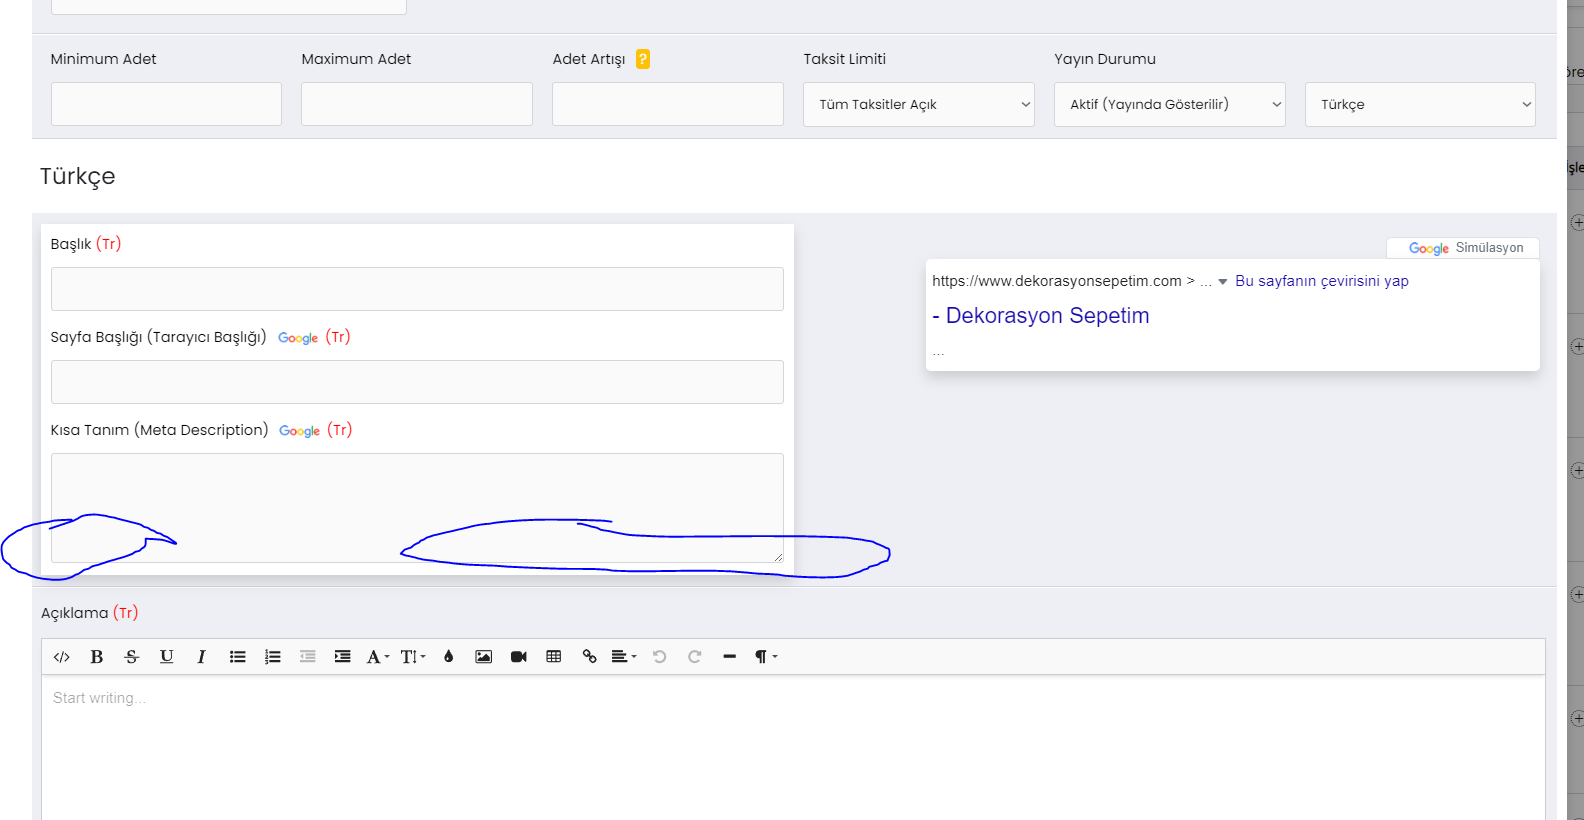The width and height of the screenshot is (1584, 820).
Task: Insert a table into the description
Action: point(554,657)
